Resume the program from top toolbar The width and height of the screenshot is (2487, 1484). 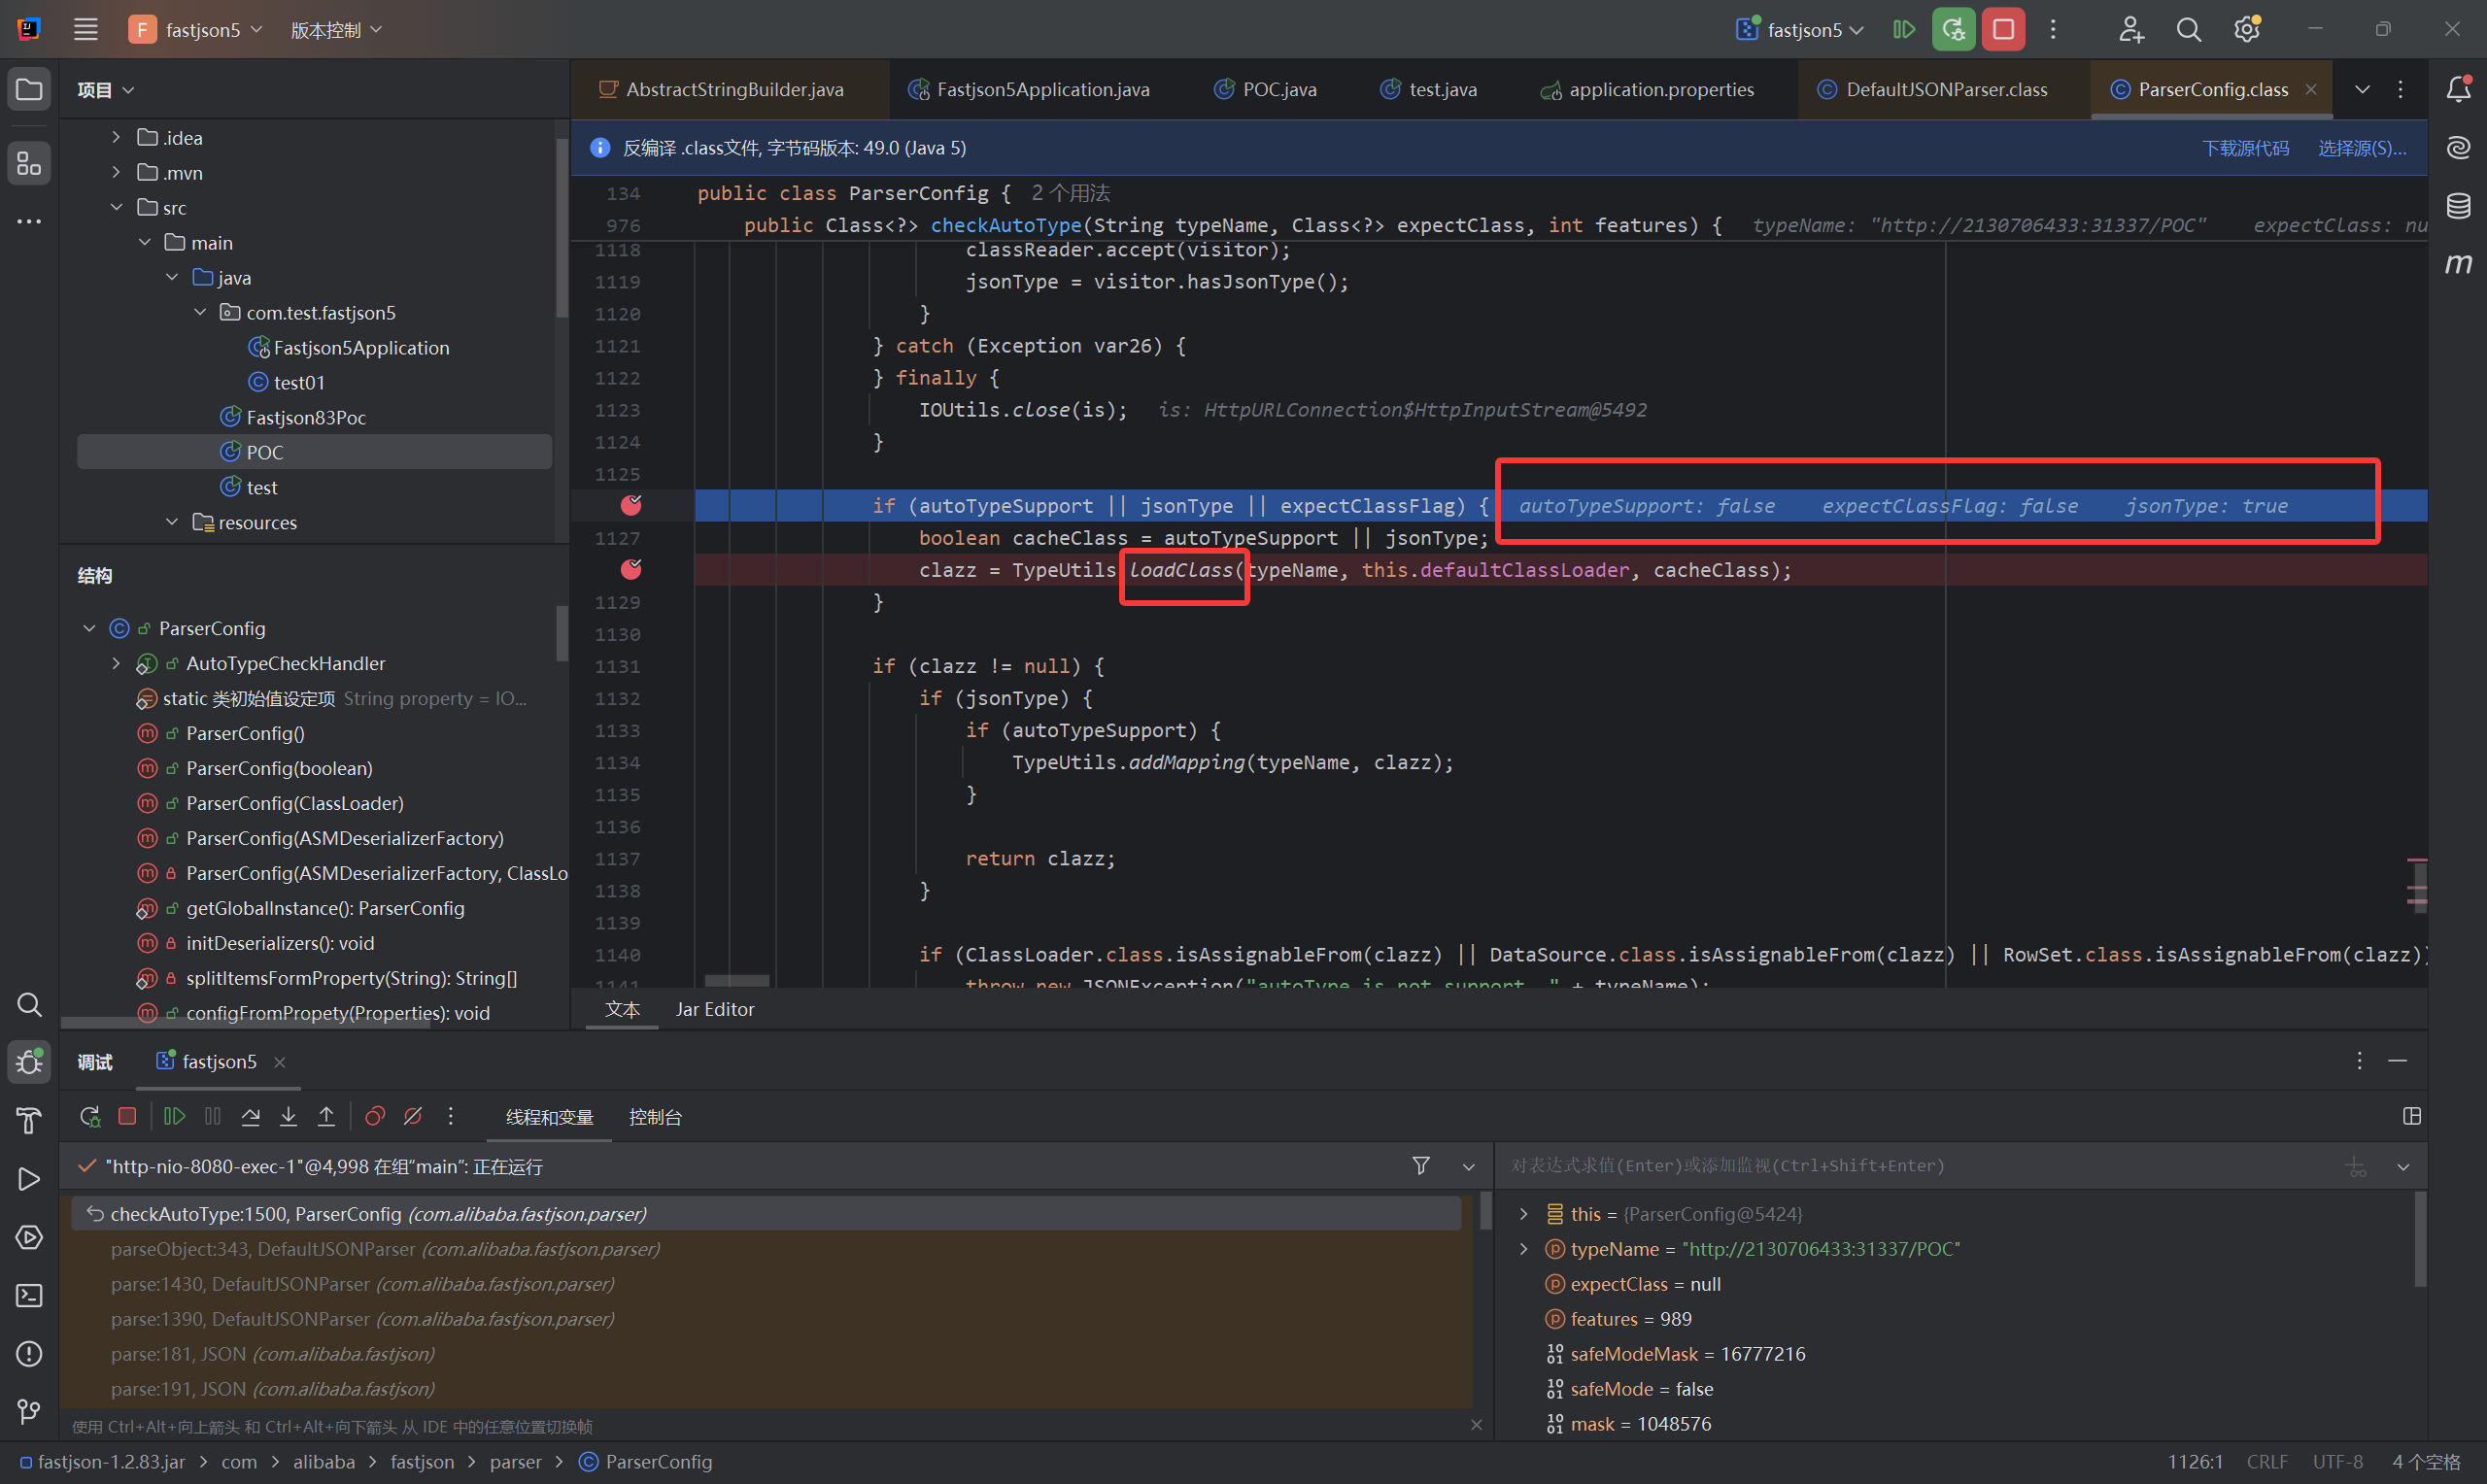1904,30
